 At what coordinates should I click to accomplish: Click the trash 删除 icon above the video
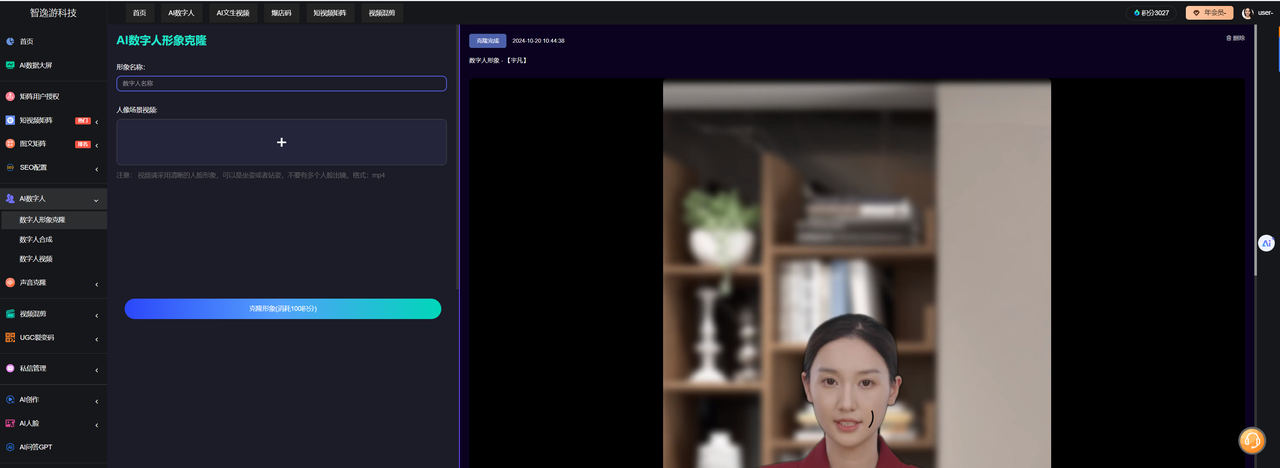point(1229,38)
